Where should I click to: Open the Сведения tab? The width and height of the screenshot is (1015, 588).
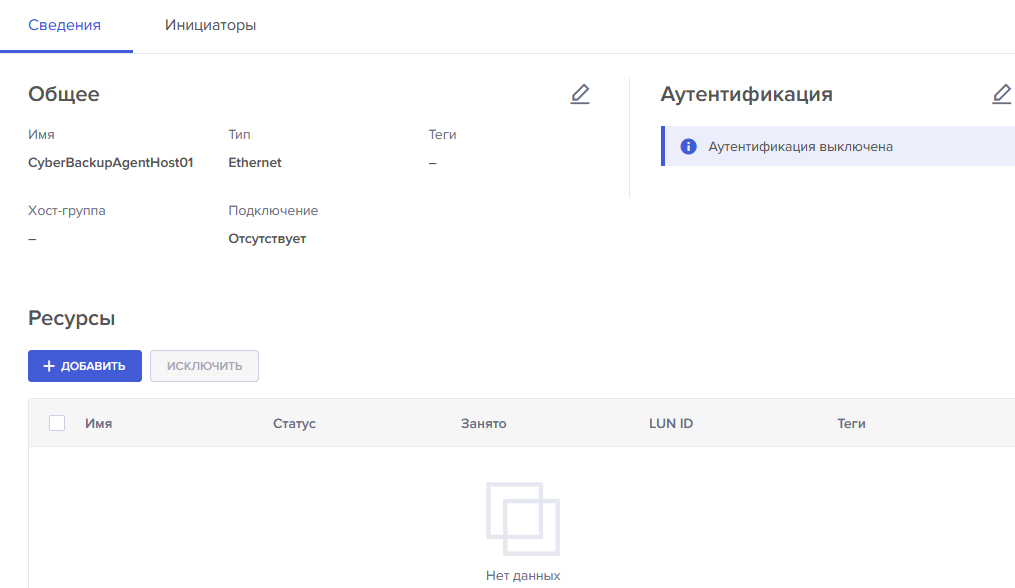click(x=64, y=26)
